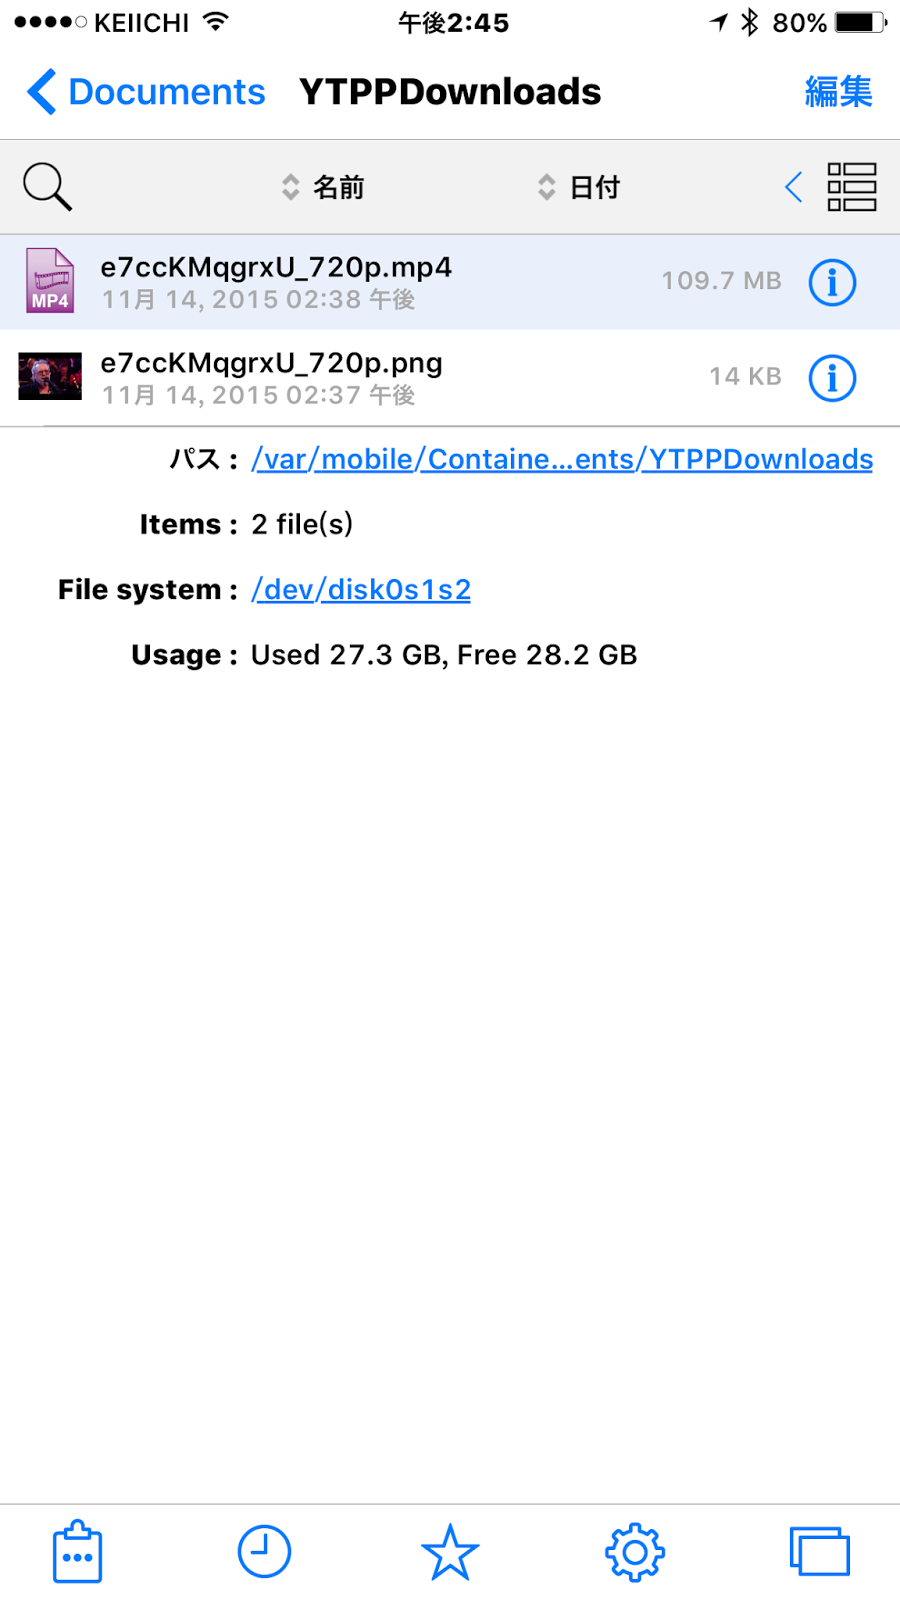
Task: Sort files by 日付 (date)
Action: click(x=579, y=187)
